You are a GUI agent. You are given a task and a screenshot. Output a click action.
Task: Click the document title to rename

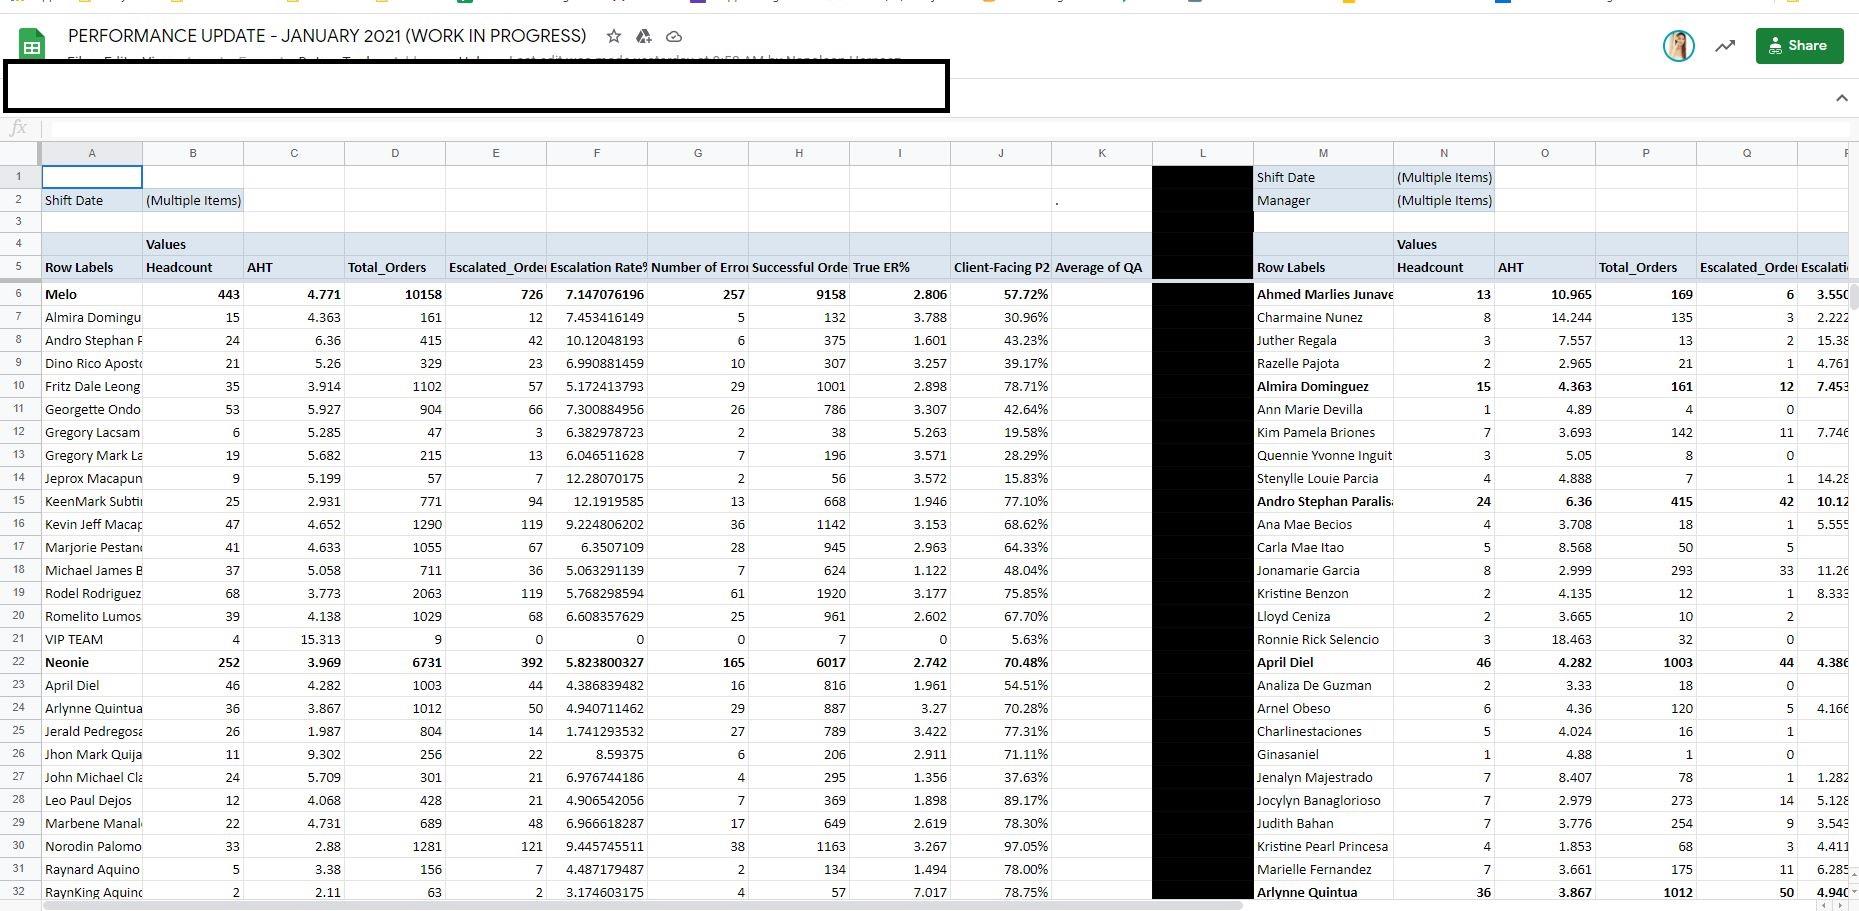327,36
